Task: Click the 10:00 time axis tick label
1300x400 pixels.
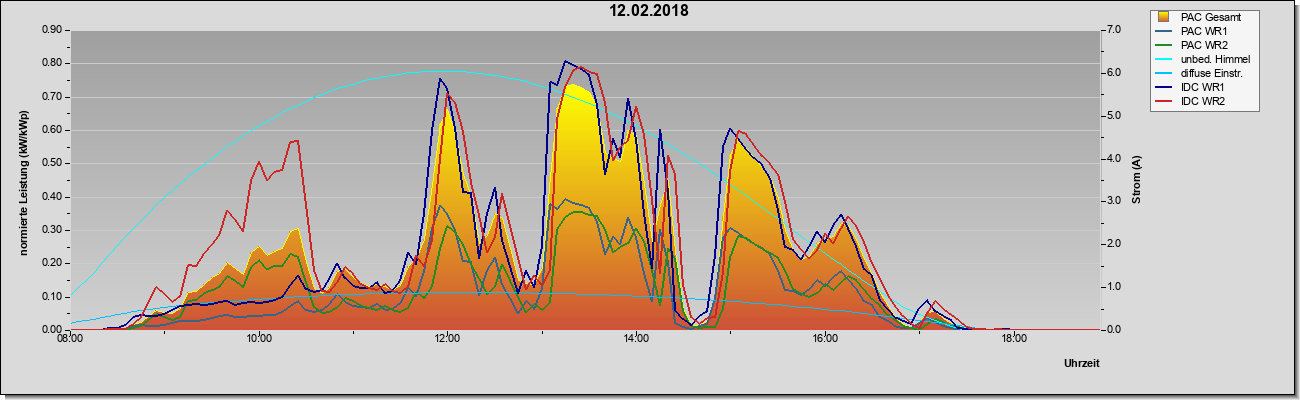Action: tap(258, 338)
